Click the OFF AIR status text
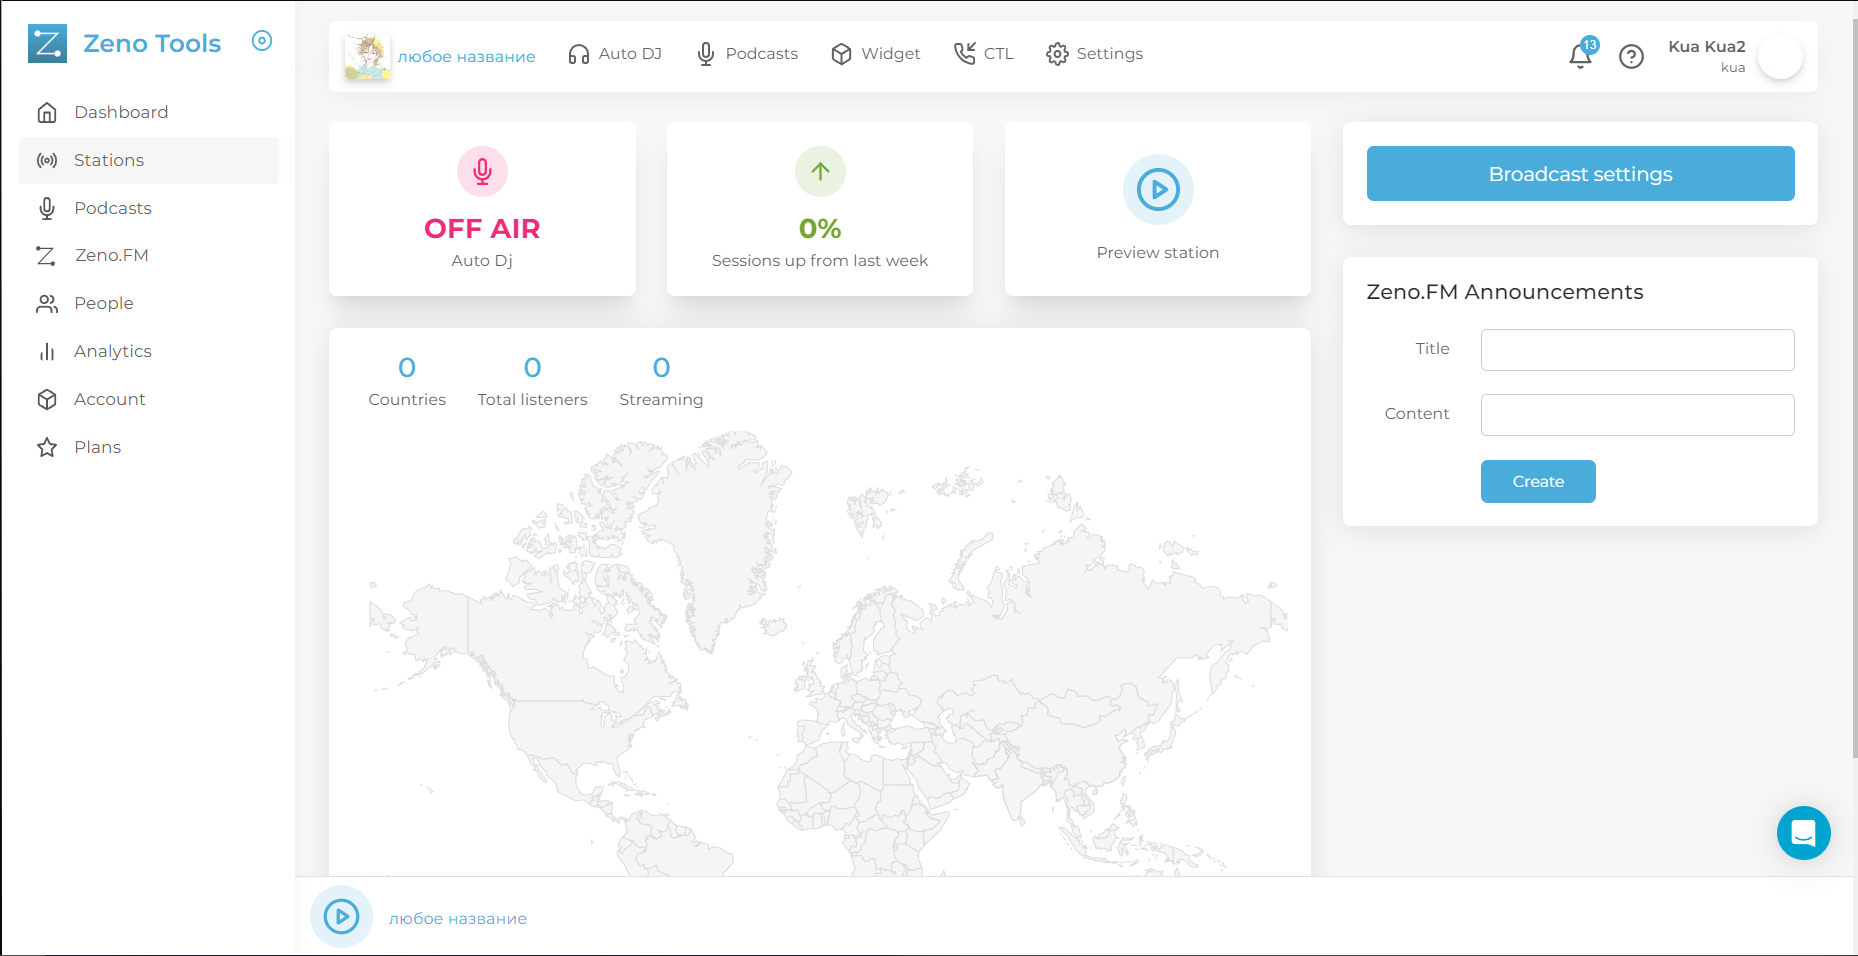Screen dimensions: 1858x956 pos(482,229)
